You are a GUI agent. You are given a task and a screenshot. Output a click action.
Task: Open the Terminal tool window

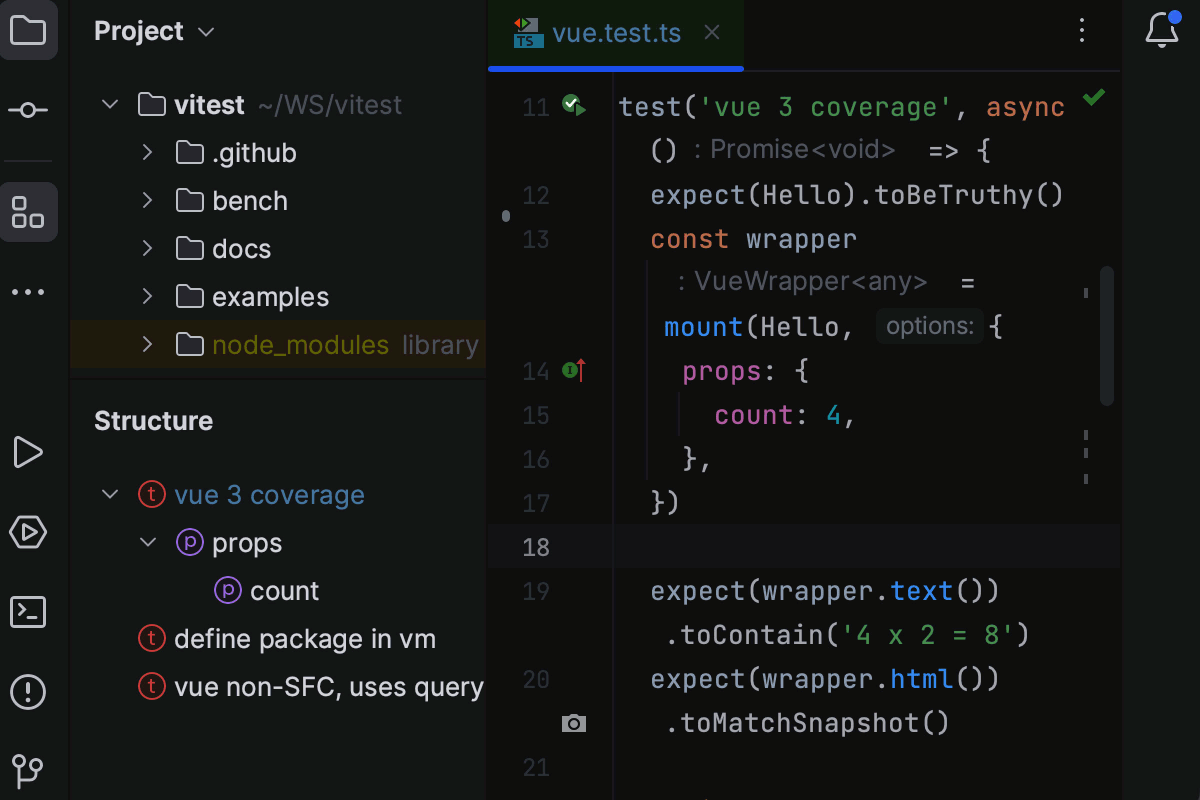tap(28, 612)
